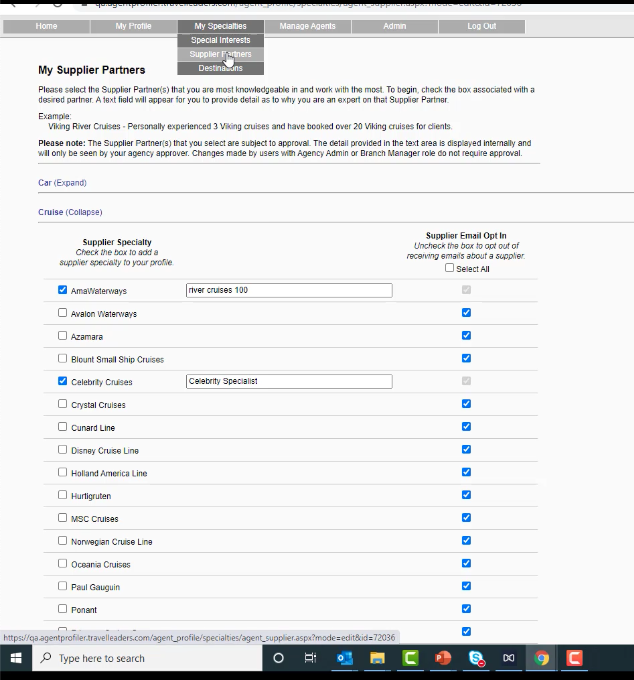This screenshot has height=680, width=634.
Task: Tick the Select All email opt-in checkbox
Action: (449, 268)
